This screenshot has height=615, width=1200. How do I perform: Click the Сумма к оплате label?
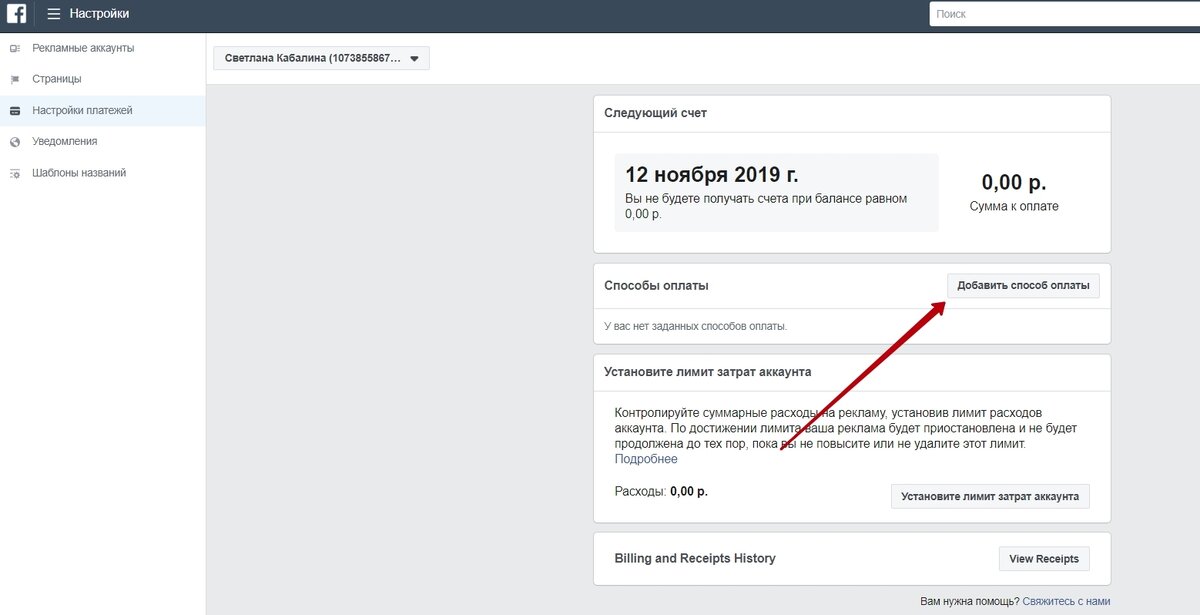pyautogui.click(x=1014, y=206)
